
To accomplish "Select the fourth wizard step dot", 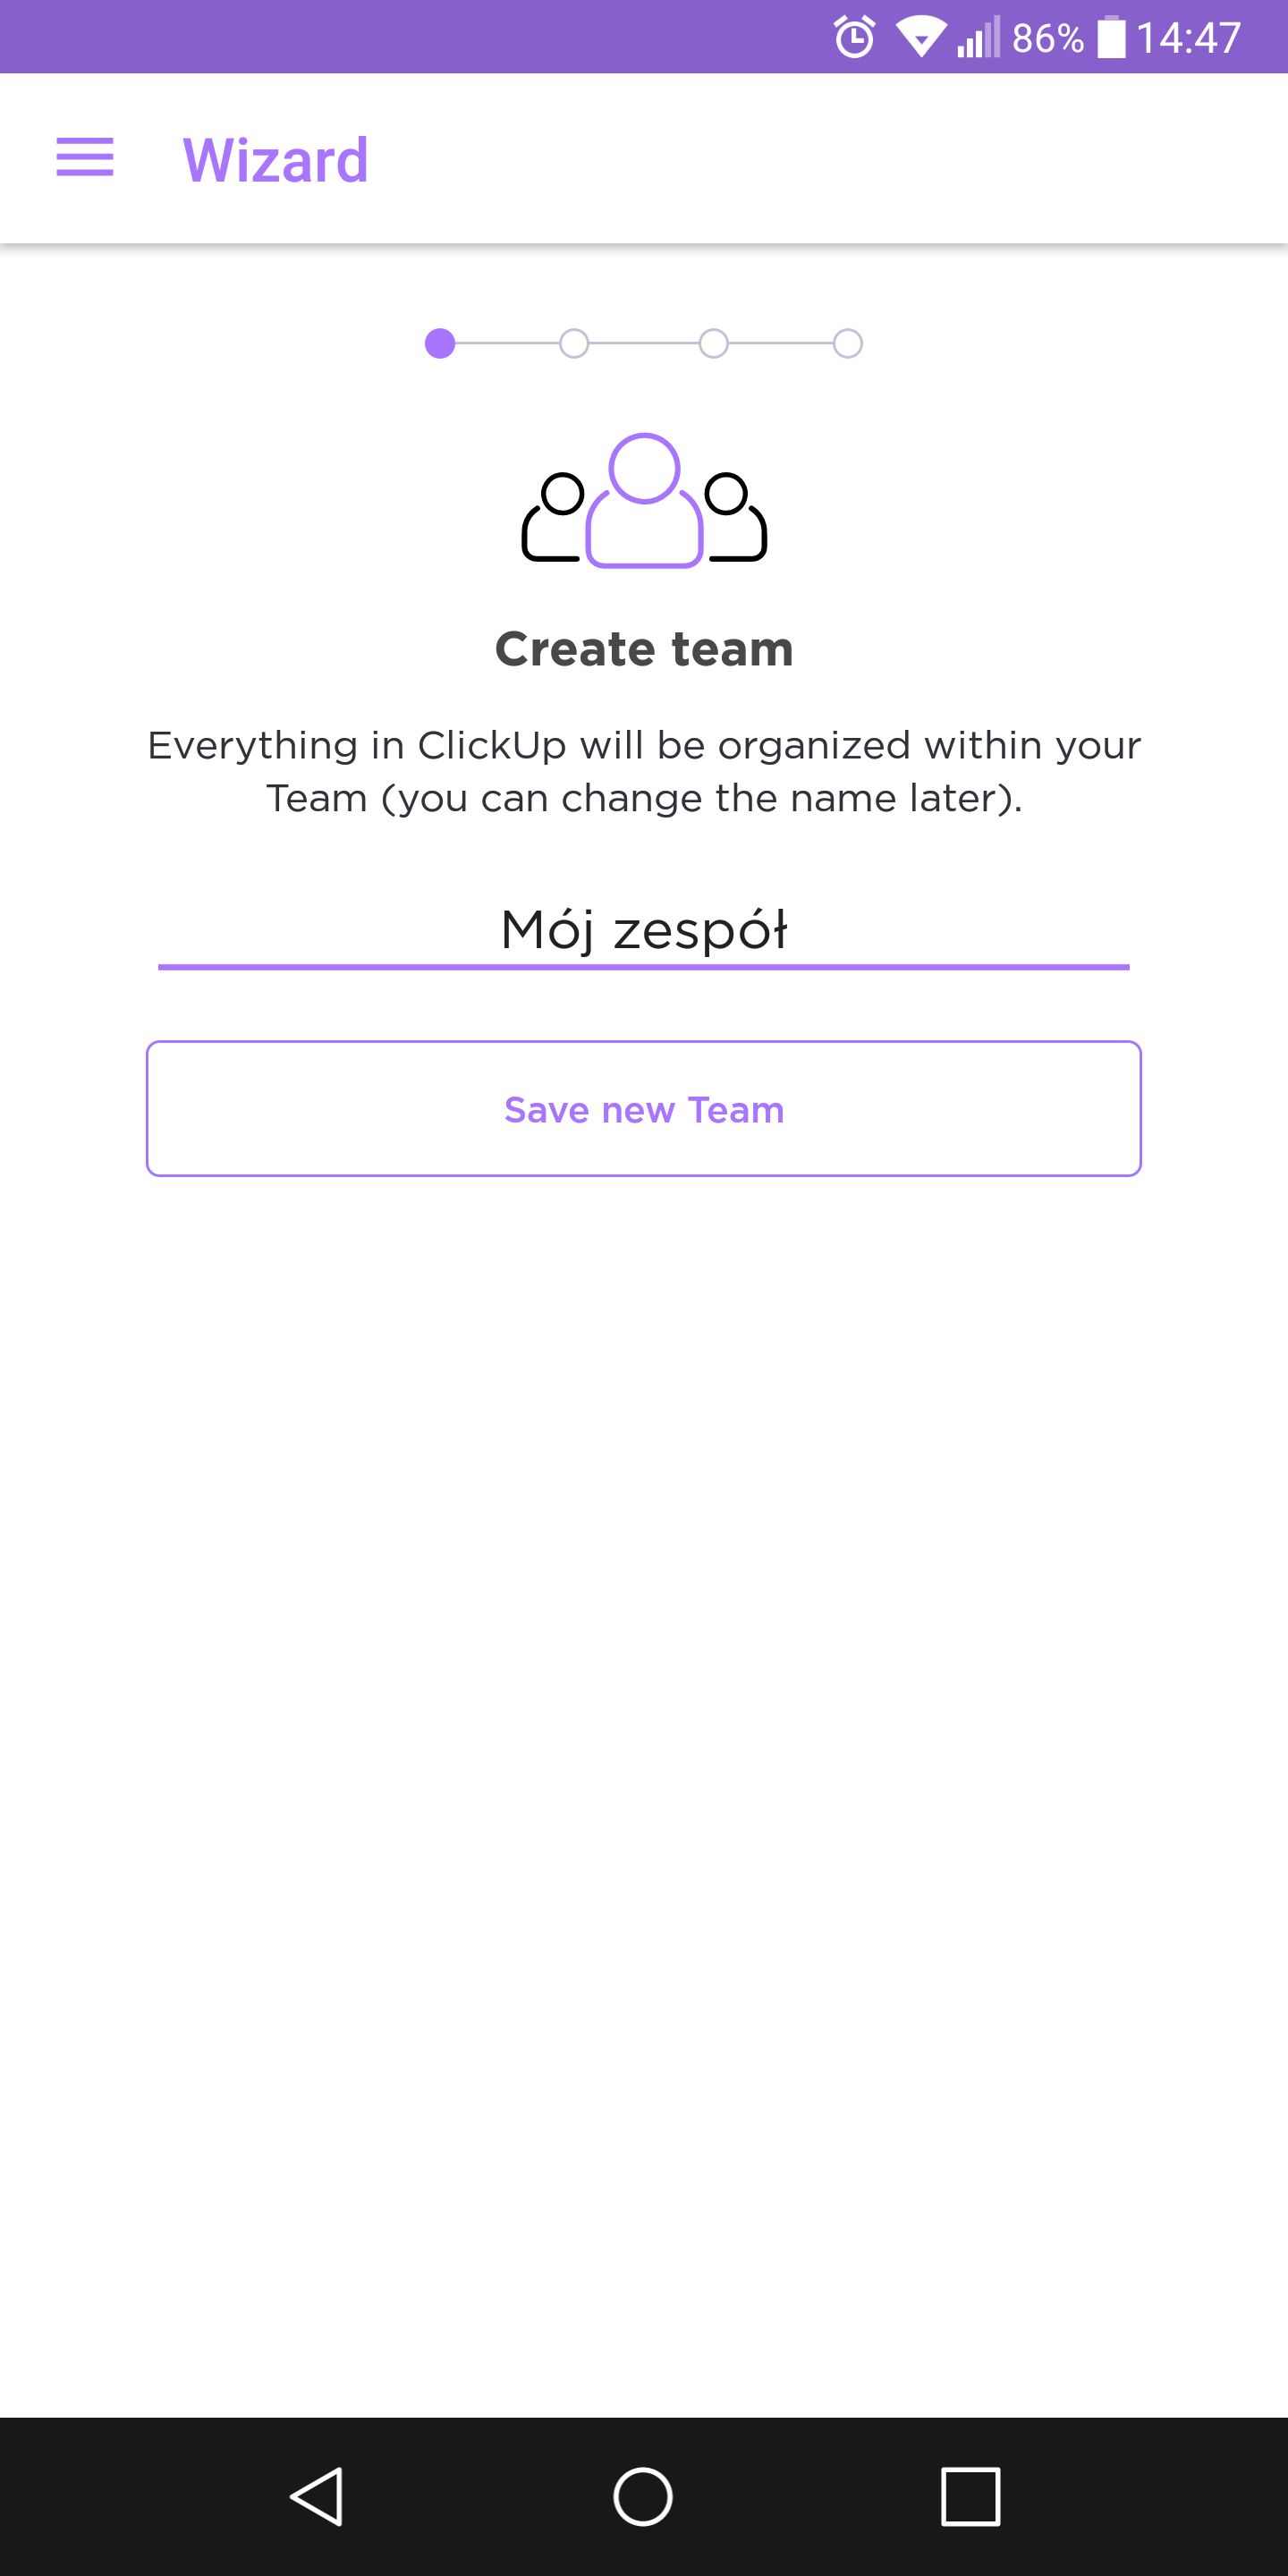I will pos(848,344).
